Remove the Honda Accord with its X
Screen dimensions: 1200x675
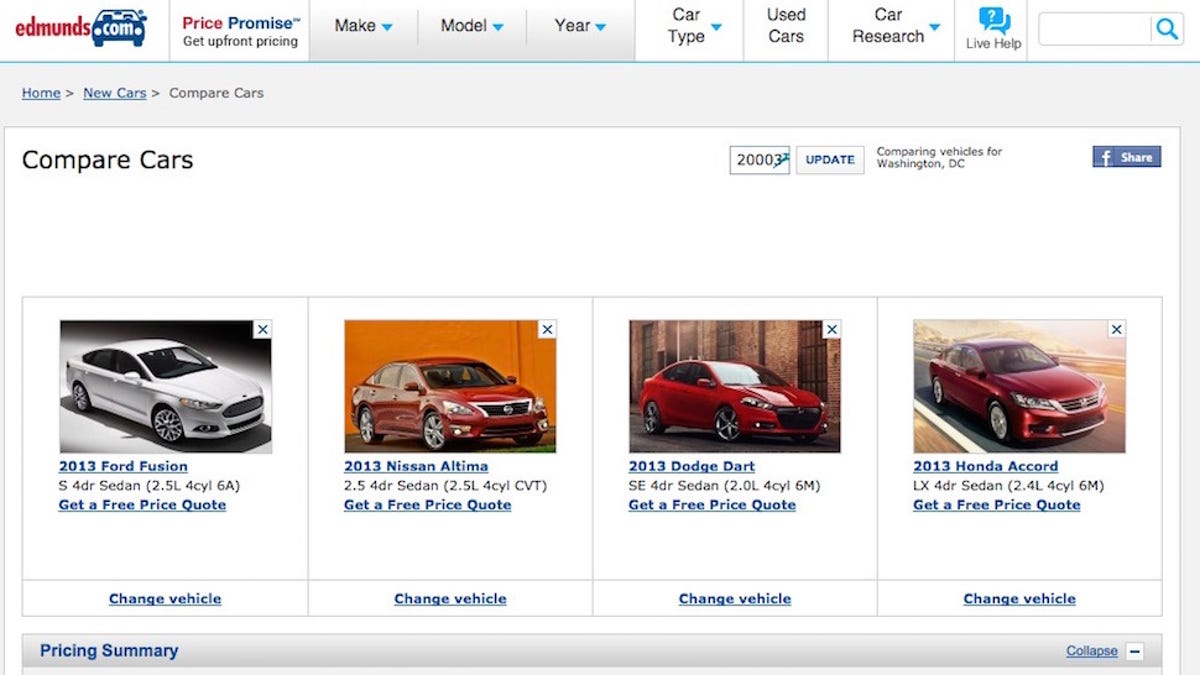tap(1117, 329)
